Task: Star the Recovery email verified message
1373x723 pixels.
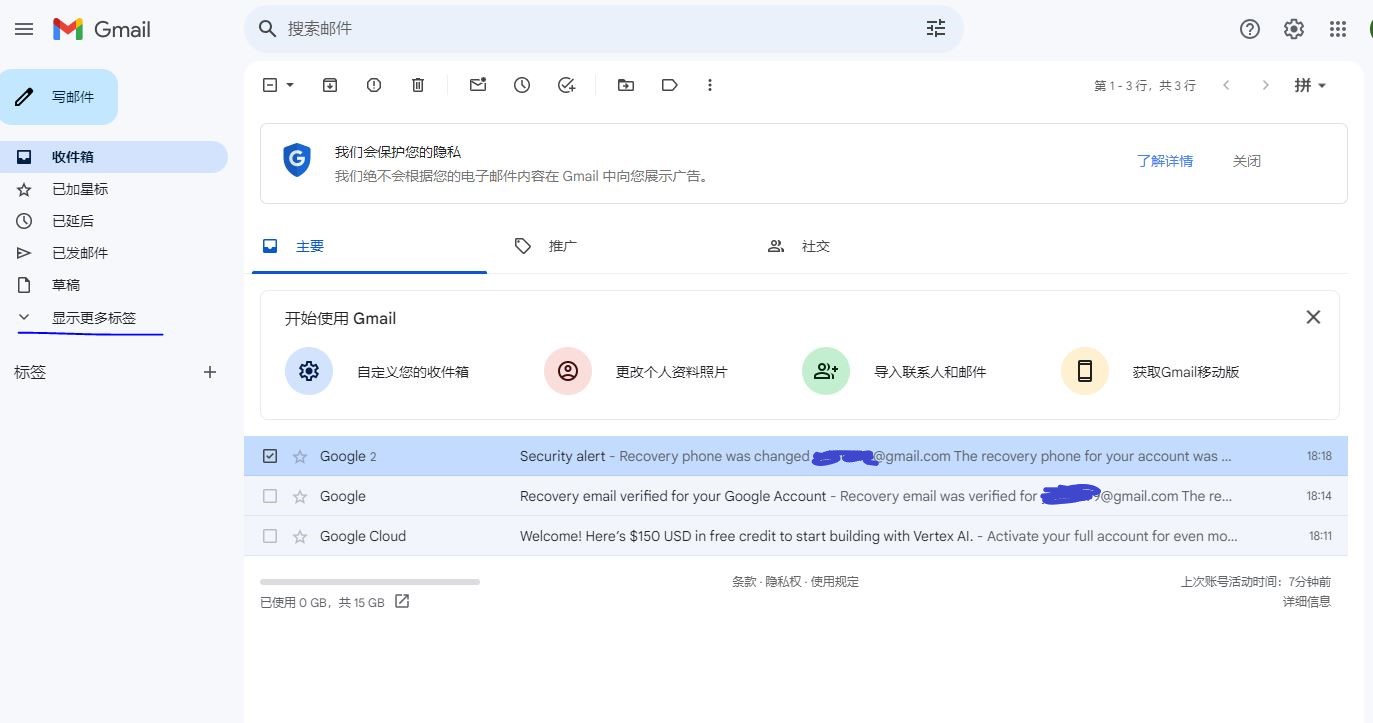Action: [x=300, y=496]
